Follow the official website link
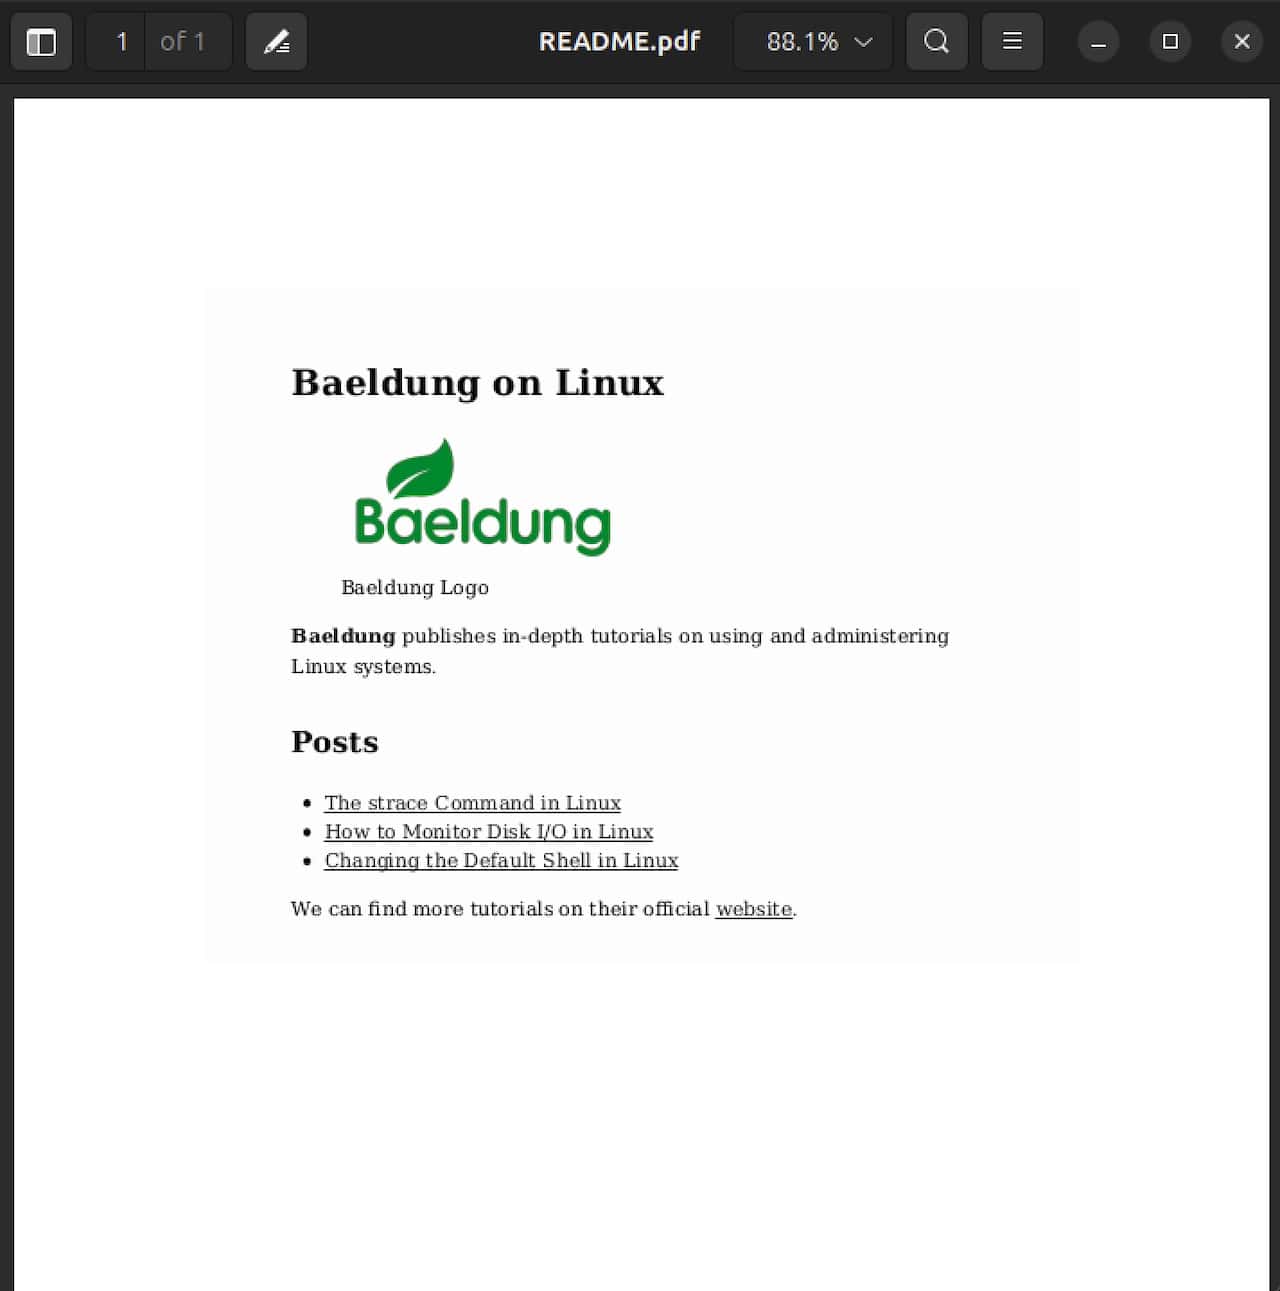This screenshot has height=1291, width=1280. (x=754, y=909)
